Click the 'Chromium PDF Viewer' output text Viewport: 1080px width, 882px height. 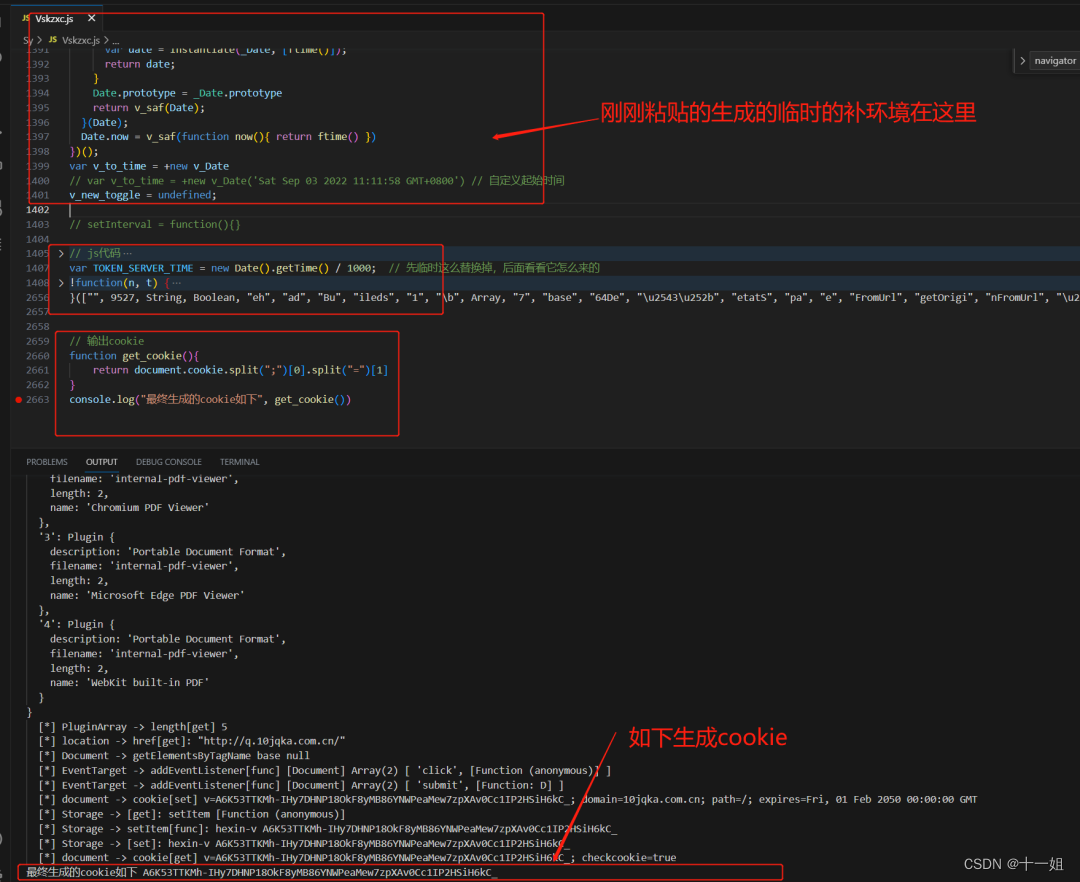pos(149,507)
